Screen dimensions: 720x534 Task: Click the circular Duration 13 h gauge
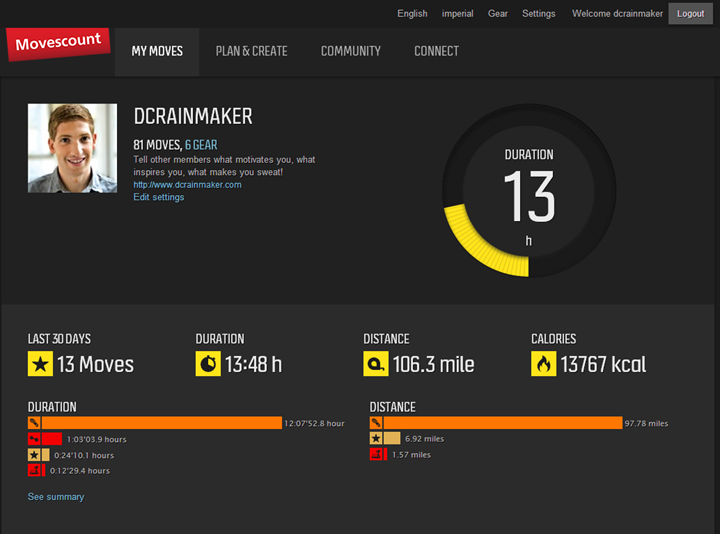(x=529, y=191)
